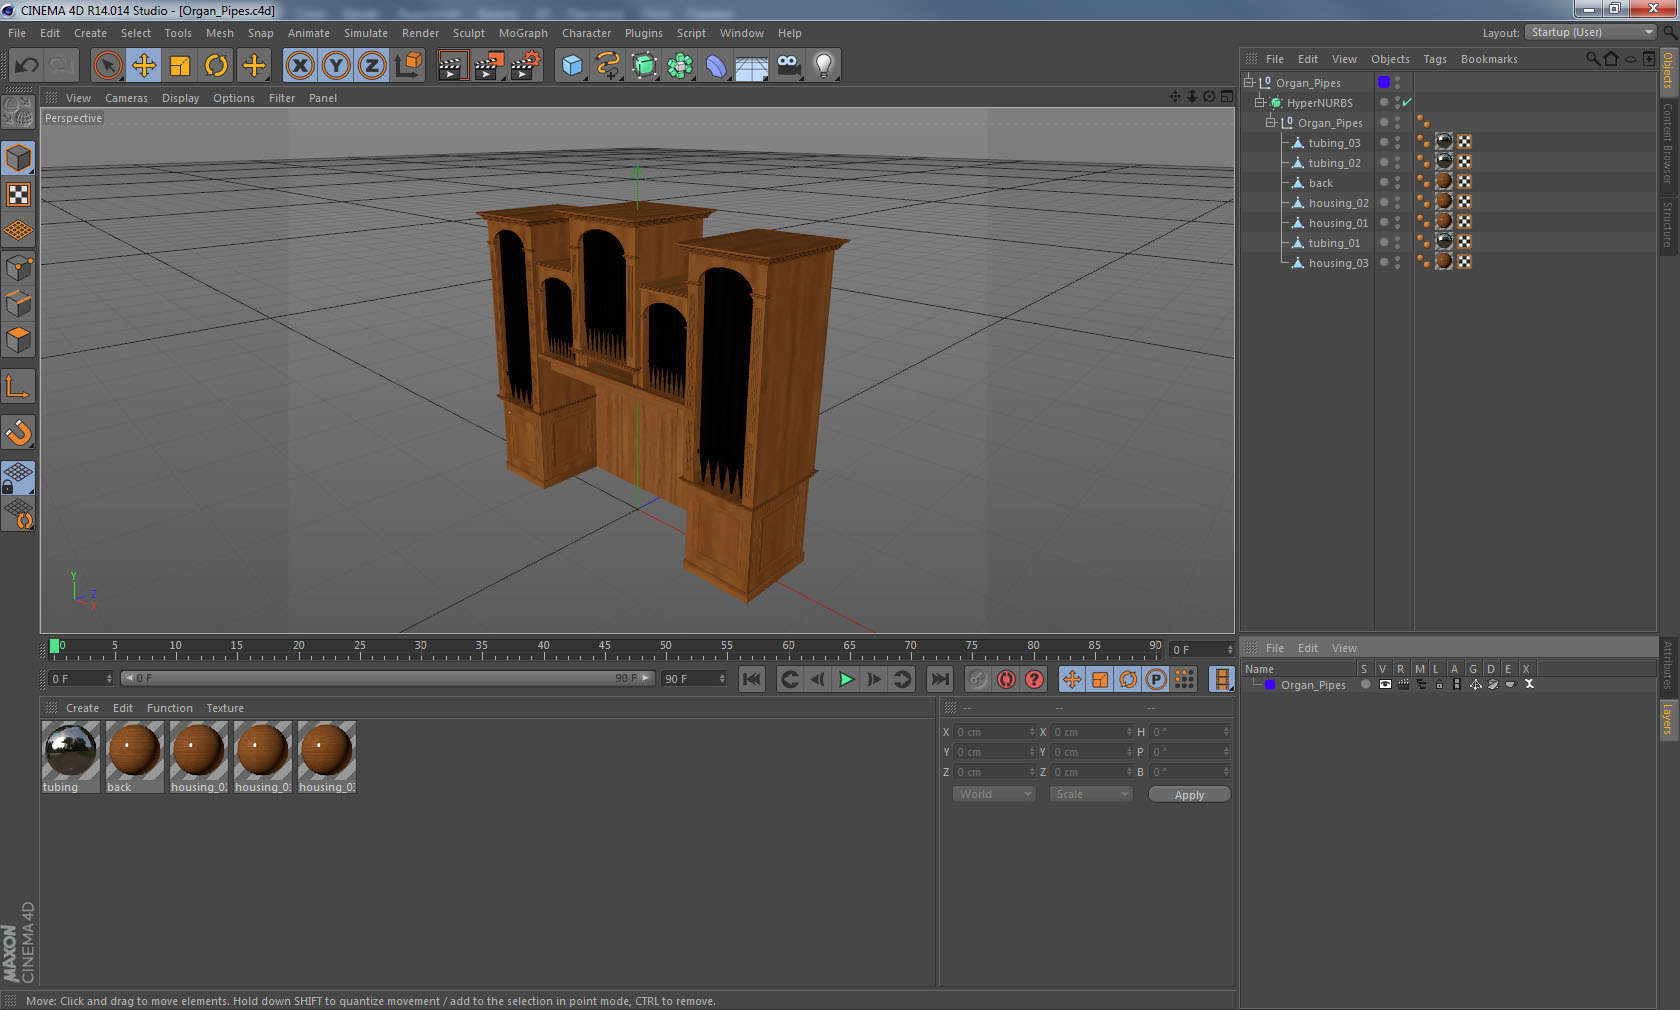Open the Layout Startup dropdown
1680x1010 pixels.
[x=1592, y=32]
